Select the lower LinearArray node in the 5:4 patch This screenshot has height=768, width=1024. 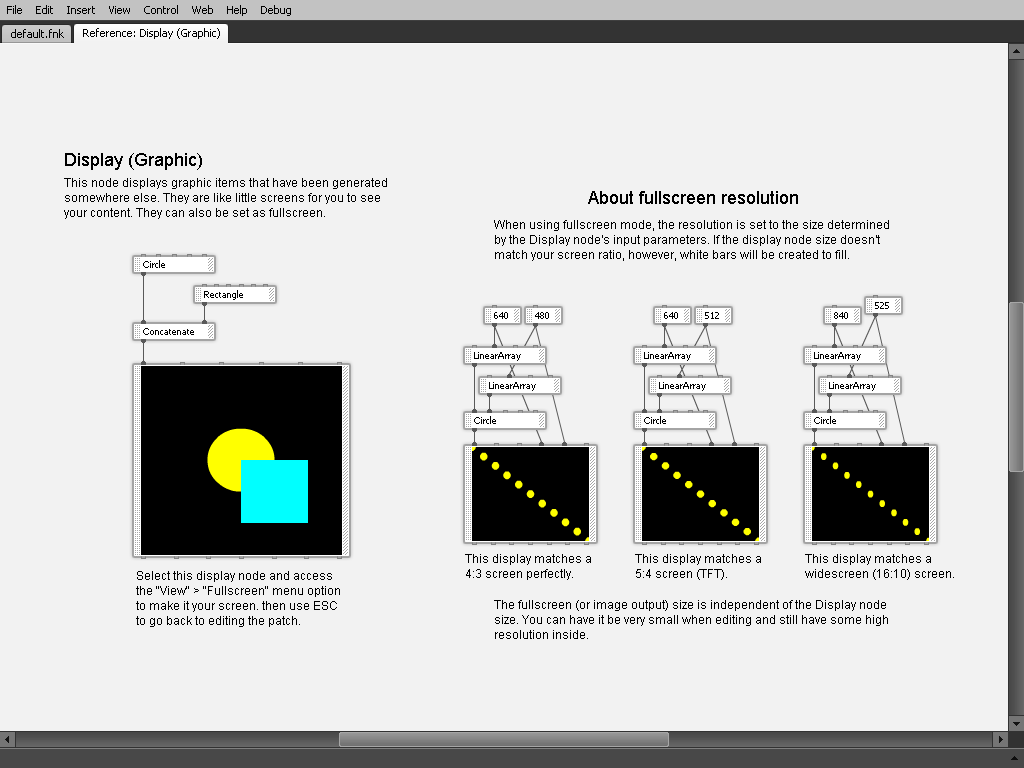pos(690,386)
